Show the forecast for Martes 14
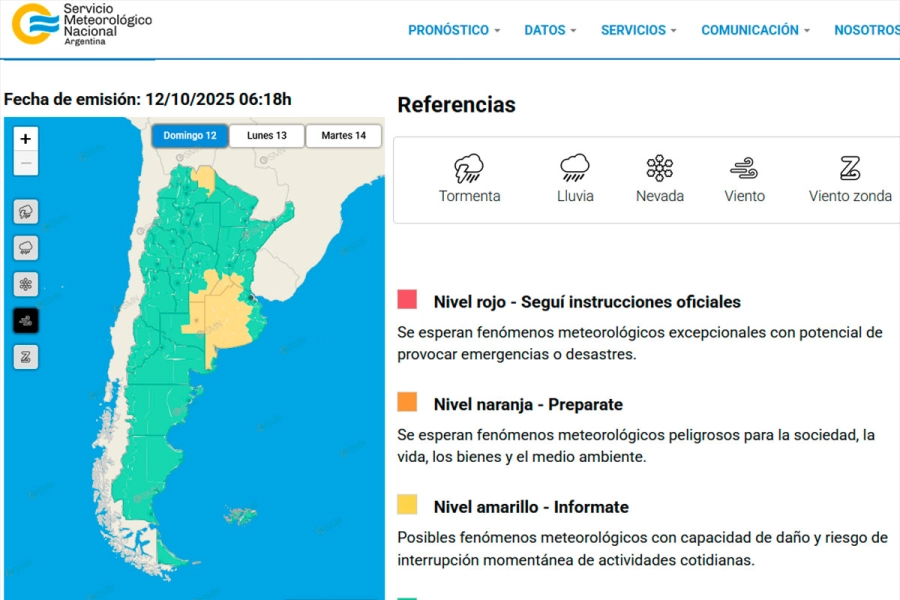 point(343,136)
